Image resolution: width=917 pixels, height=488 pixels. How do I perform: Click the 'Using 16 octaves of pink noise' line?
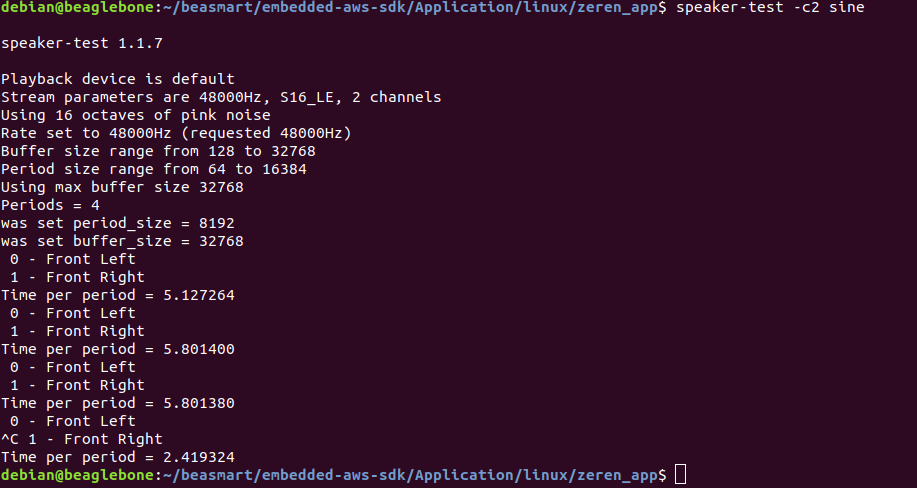coord(136,115)
